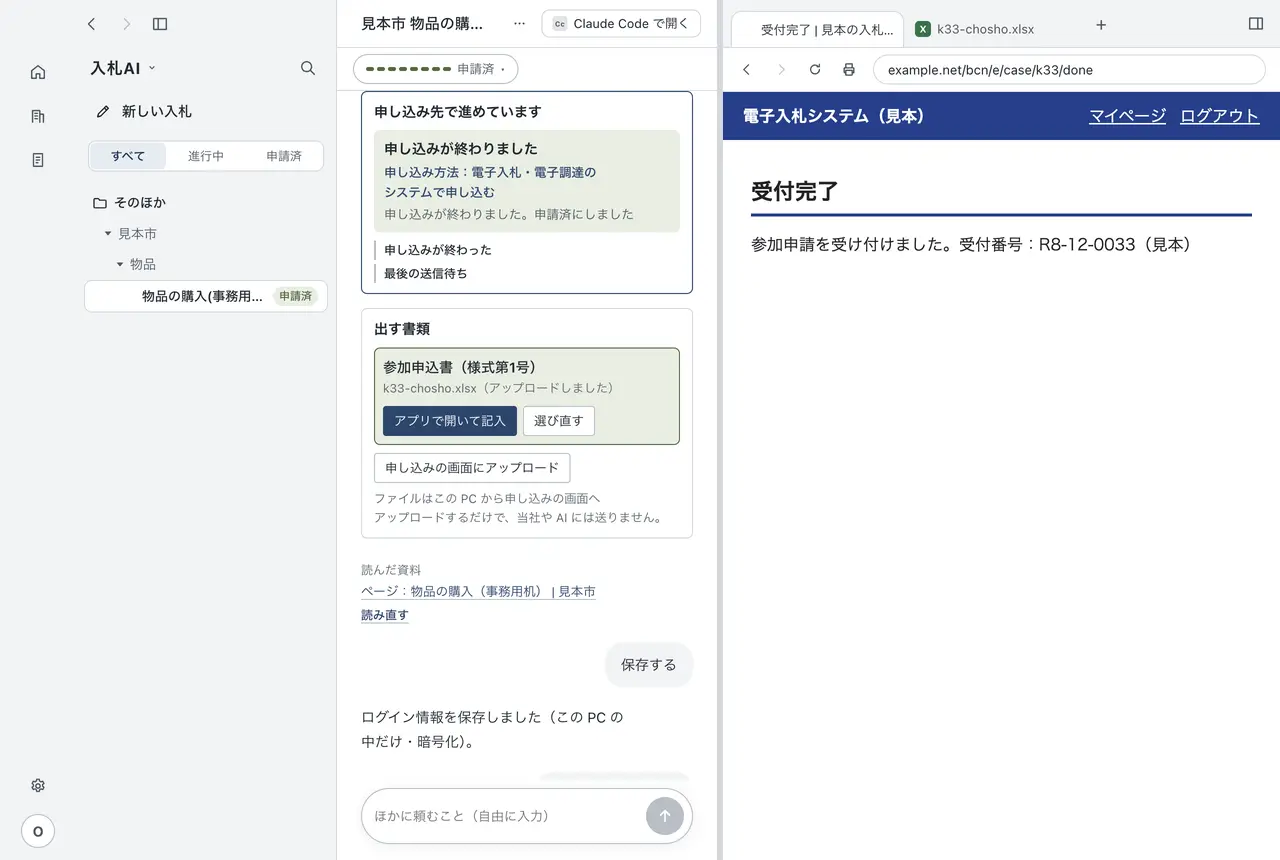
Task: Open the document icon in left rail
Action: coord(38,160)
